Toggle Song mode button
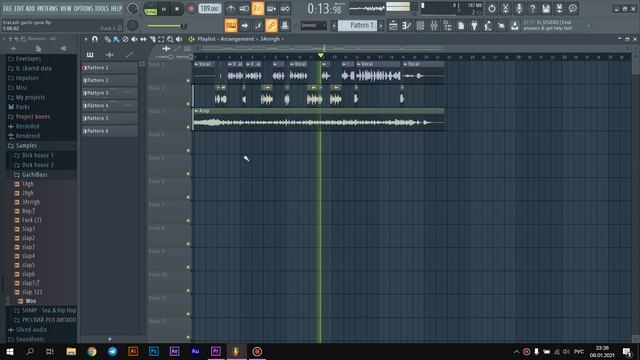Screen dimensions: 640x360 pos(151,9)
